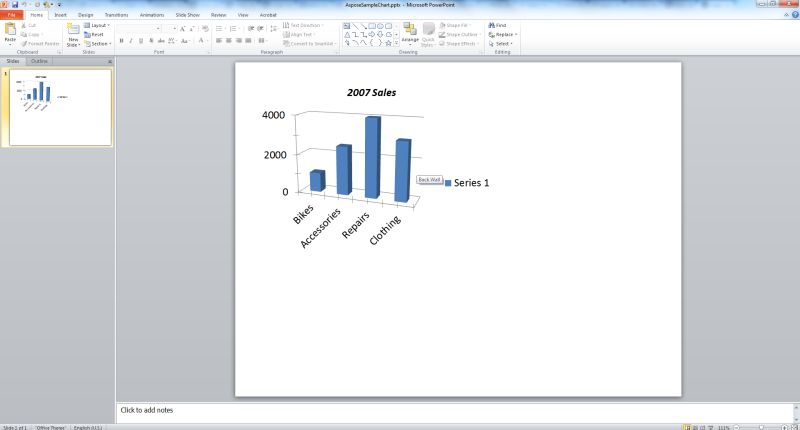The image size is (800, 430).
Task: Open Quick Styles gallery
Action: click(428, 34)
